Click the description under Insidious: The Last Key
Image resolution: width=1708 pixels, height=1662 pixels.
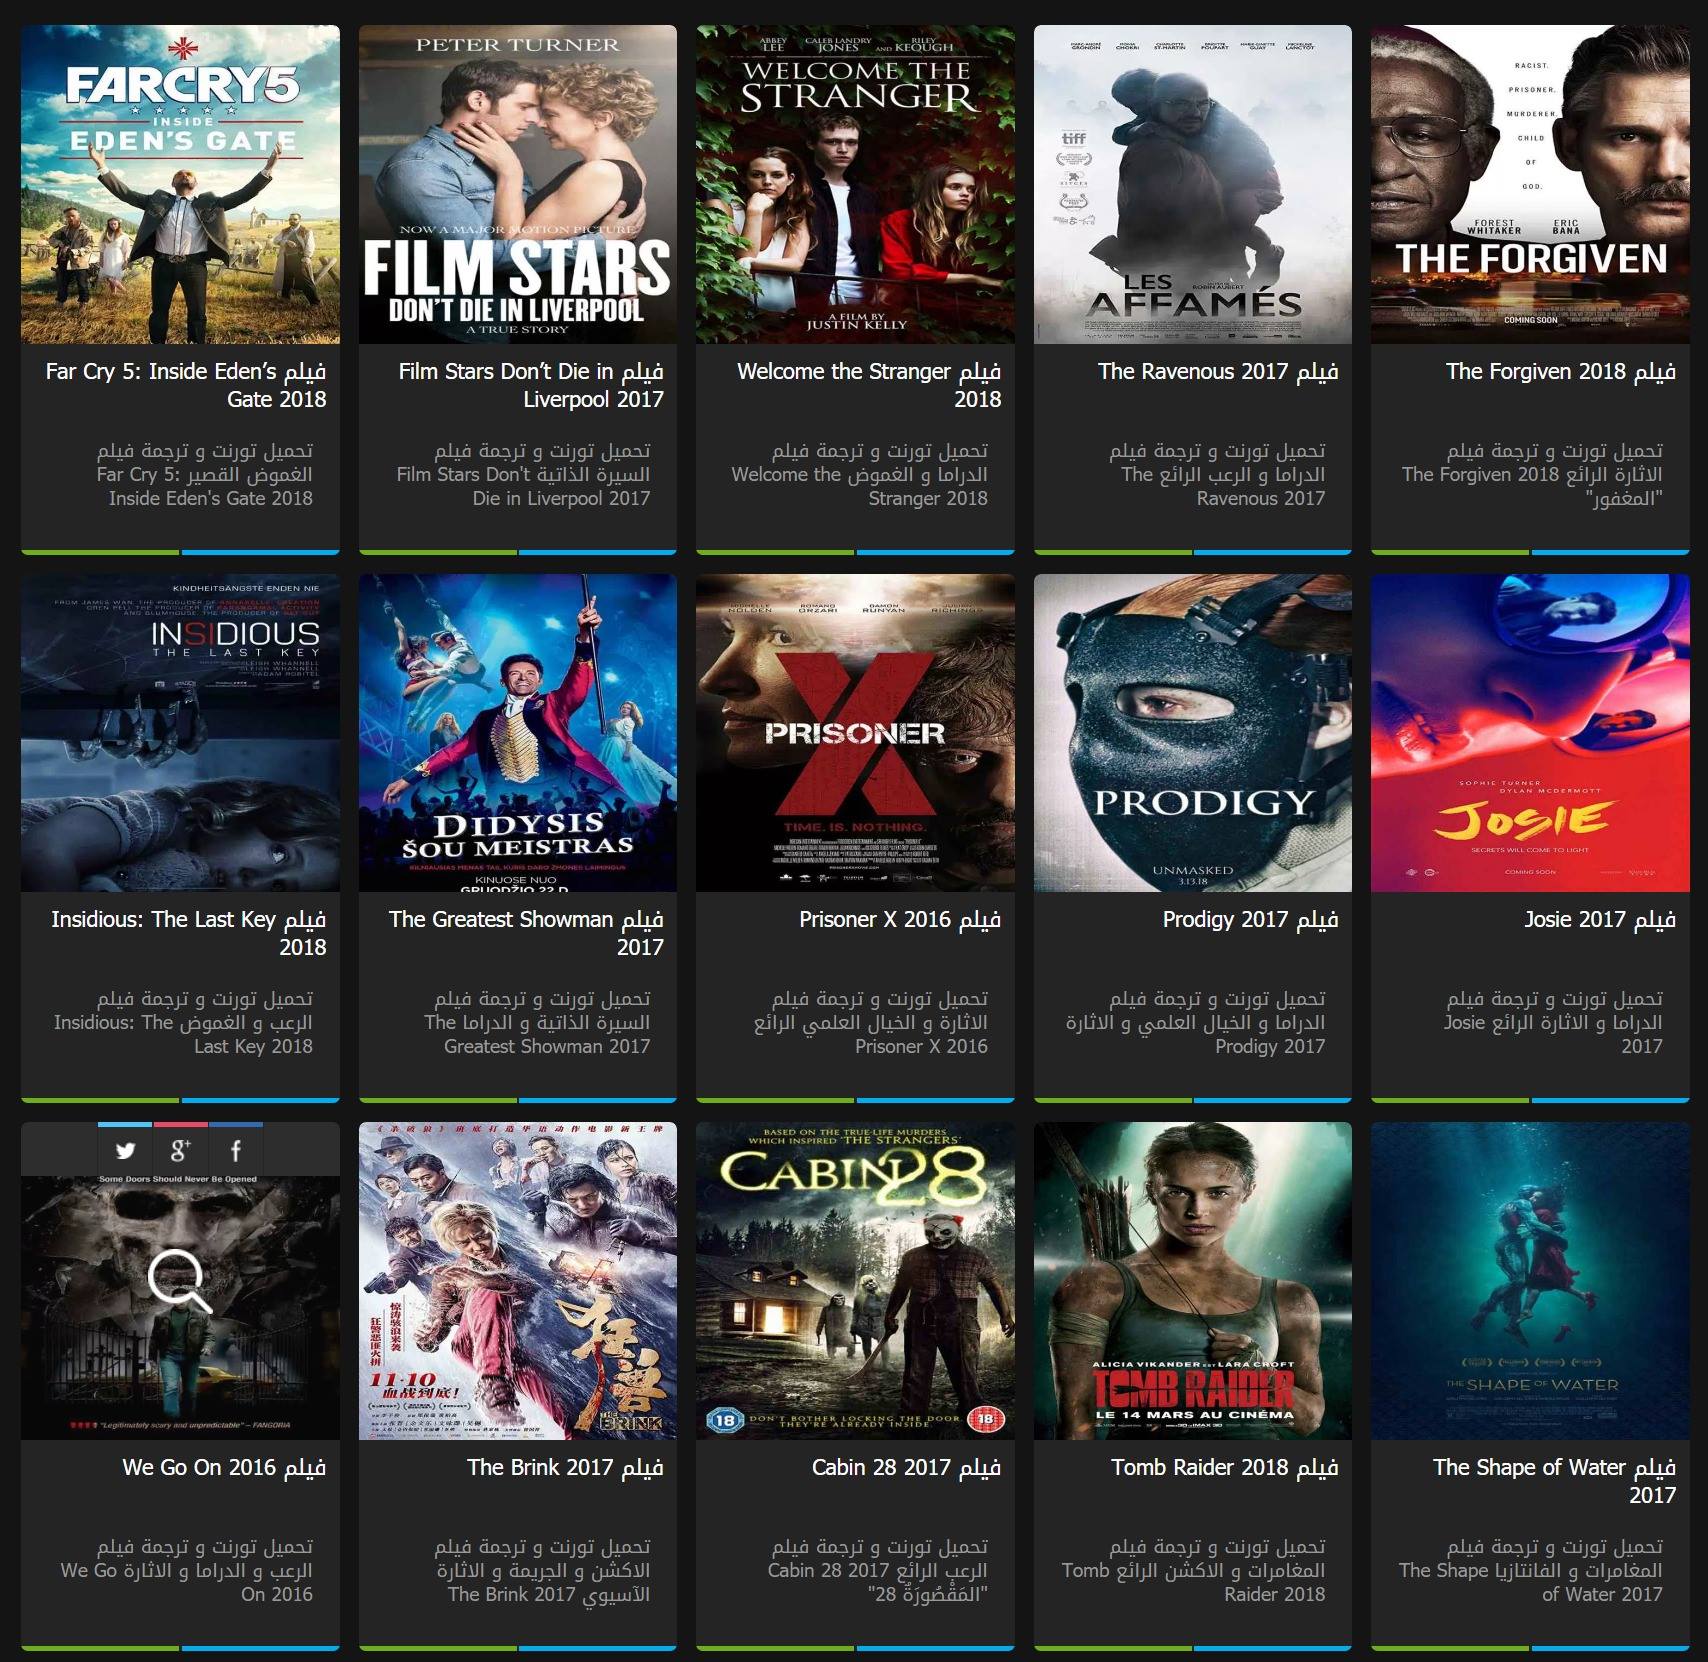[183, 1023]
